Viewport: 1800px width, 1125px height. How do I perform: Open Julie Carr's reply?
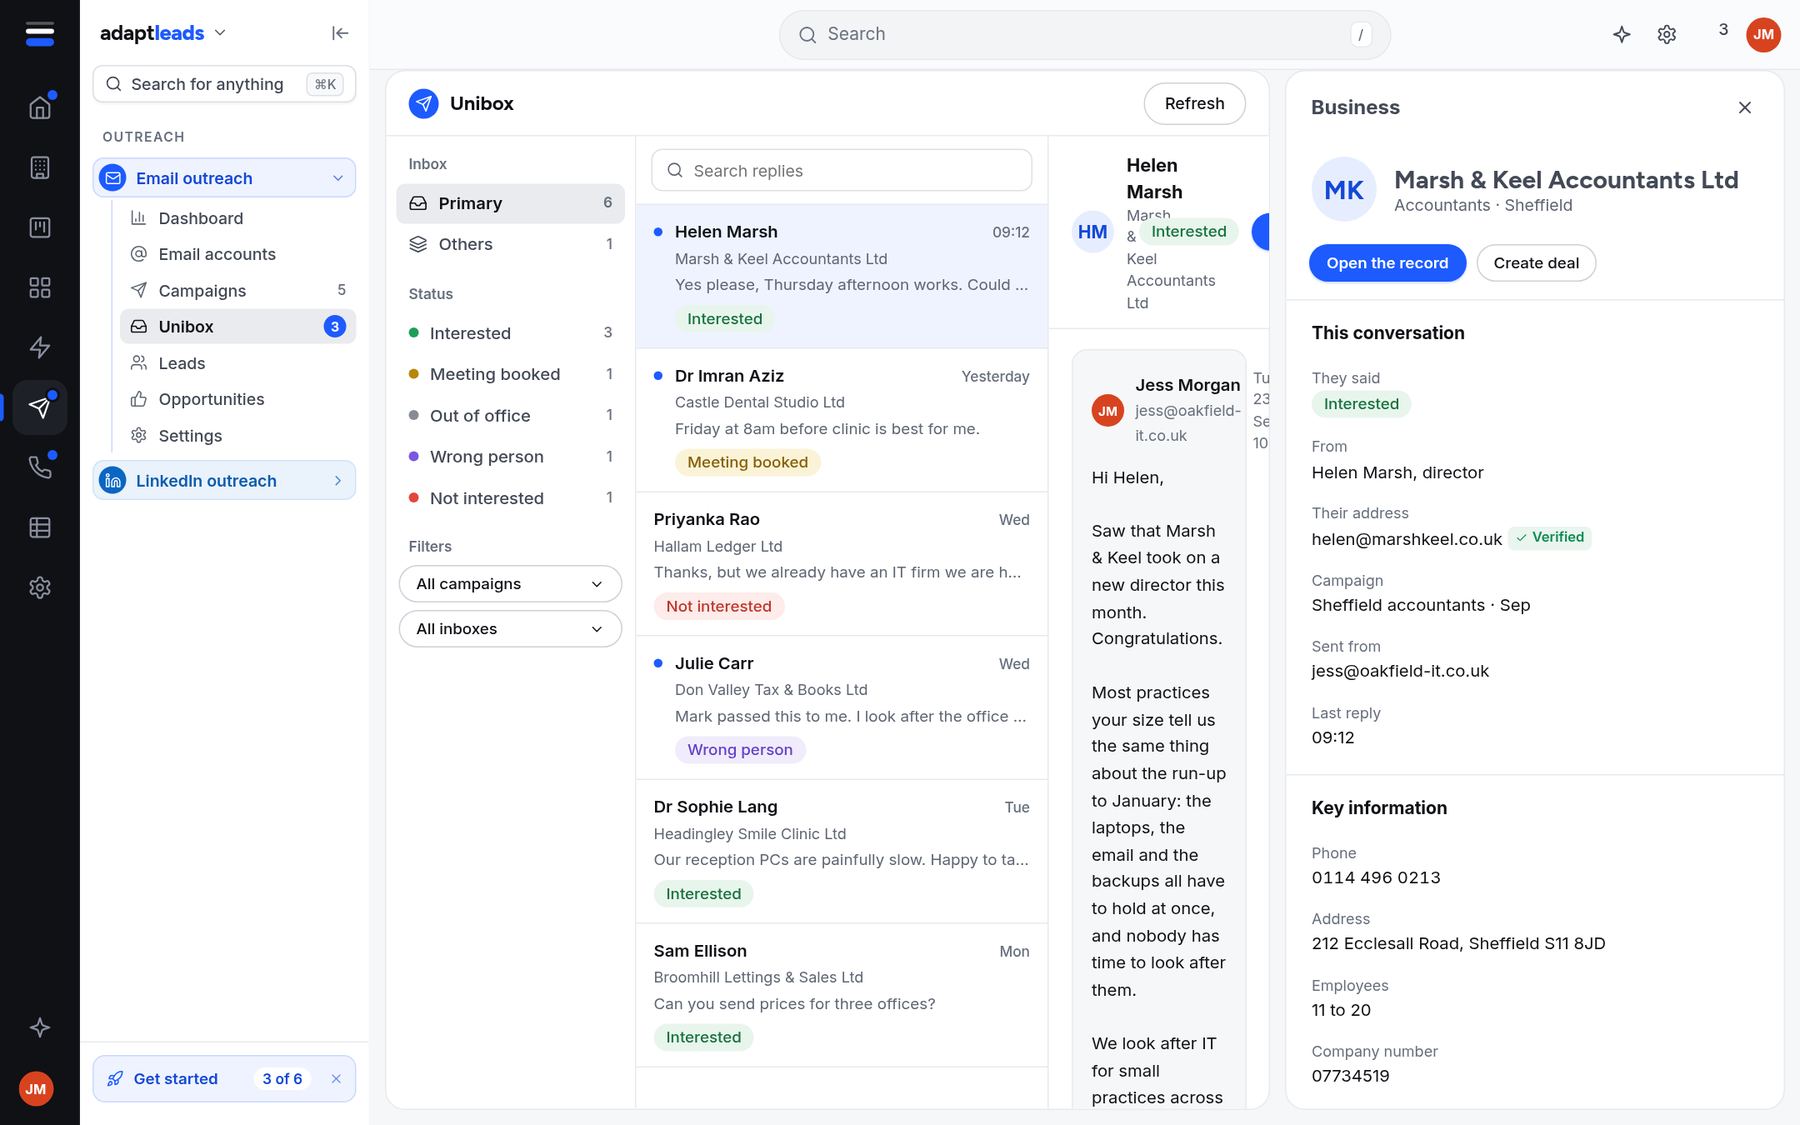(x=842, y=708)
